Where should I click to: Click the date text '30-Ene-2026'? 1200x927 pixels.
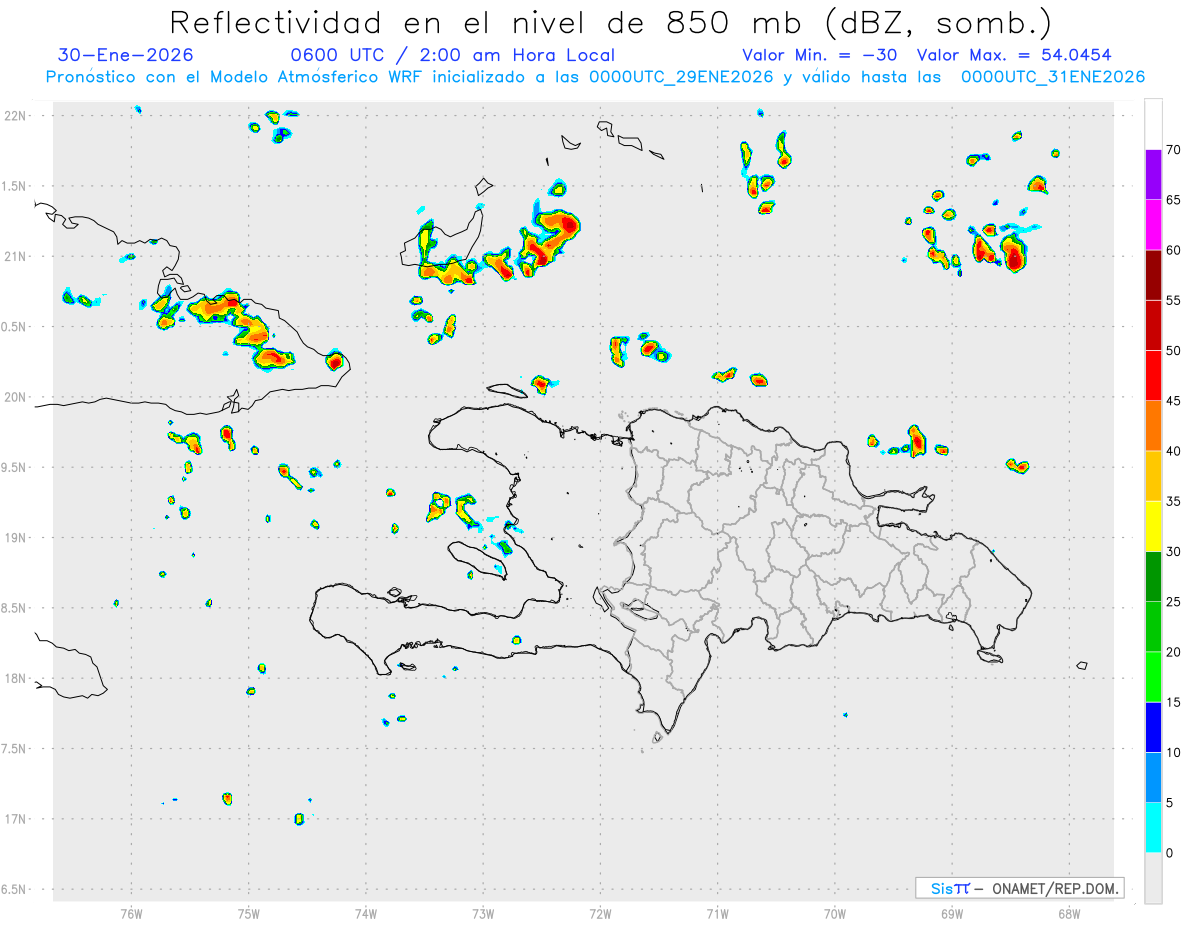pos(126,55)
